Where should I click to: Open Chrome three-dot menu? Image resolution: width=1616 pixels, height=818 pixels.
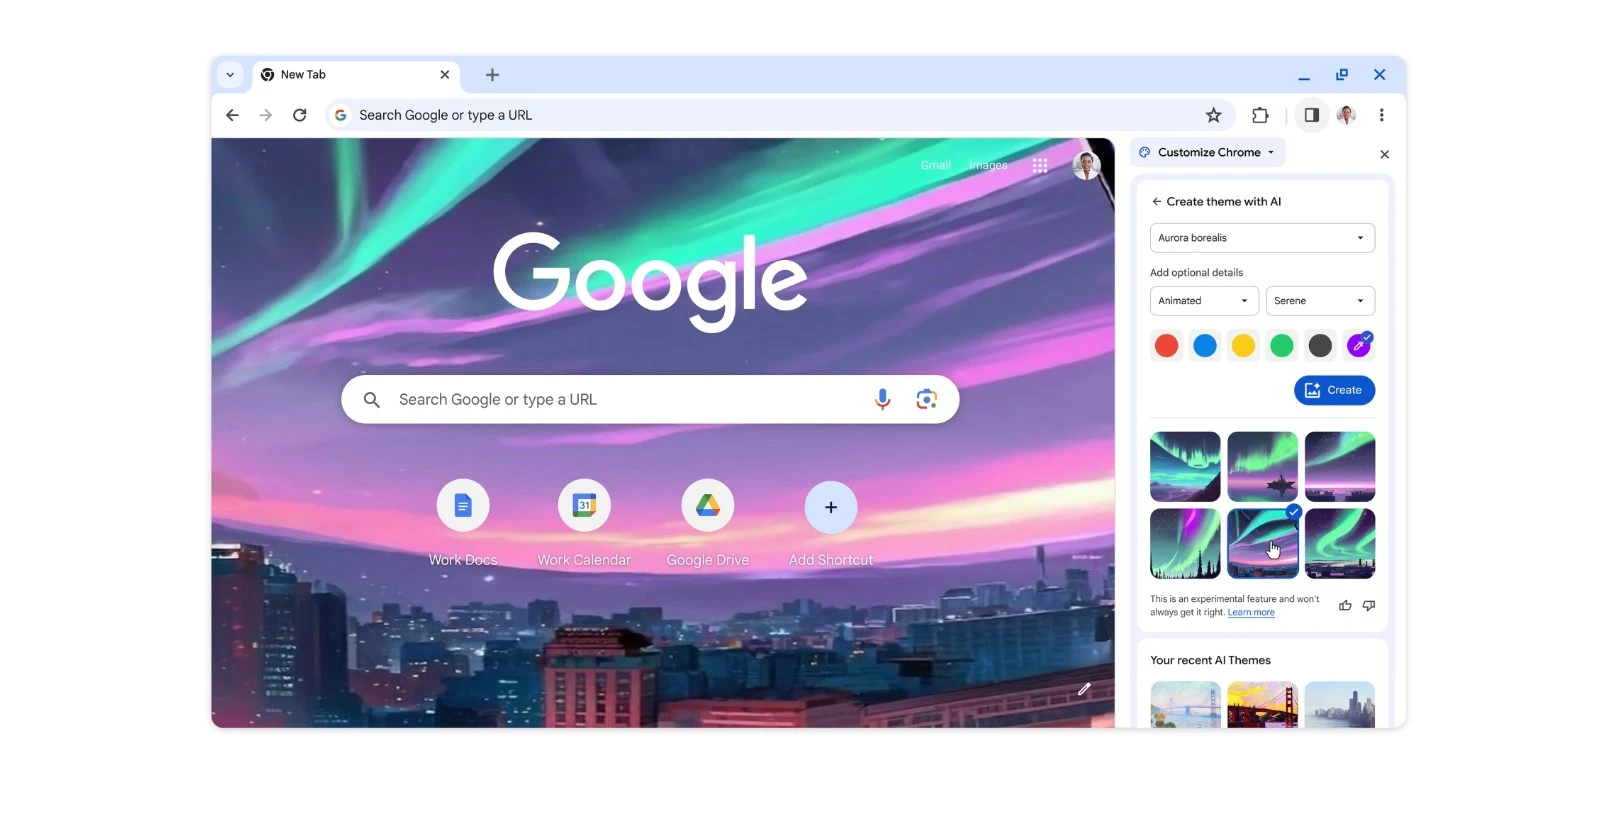1382,115
